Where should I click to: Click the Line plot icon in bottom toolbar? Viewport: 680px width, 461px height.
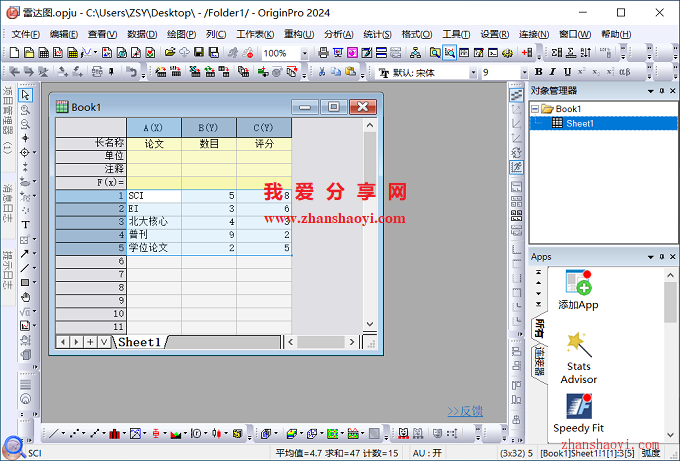click(x=53, y=433)
